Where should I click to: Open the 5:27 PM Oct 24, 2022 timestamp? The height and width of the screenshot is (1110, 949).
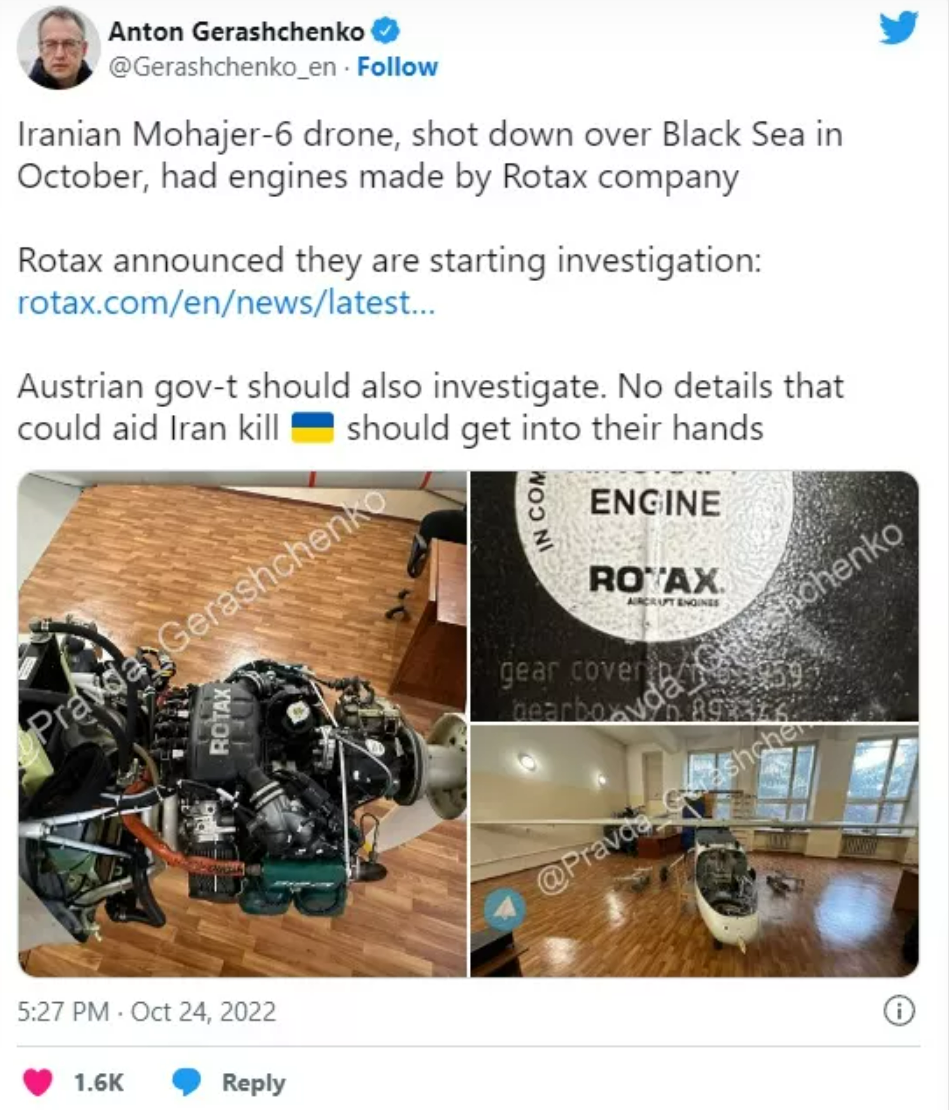pyautogui.click(x=146, y=1012)
